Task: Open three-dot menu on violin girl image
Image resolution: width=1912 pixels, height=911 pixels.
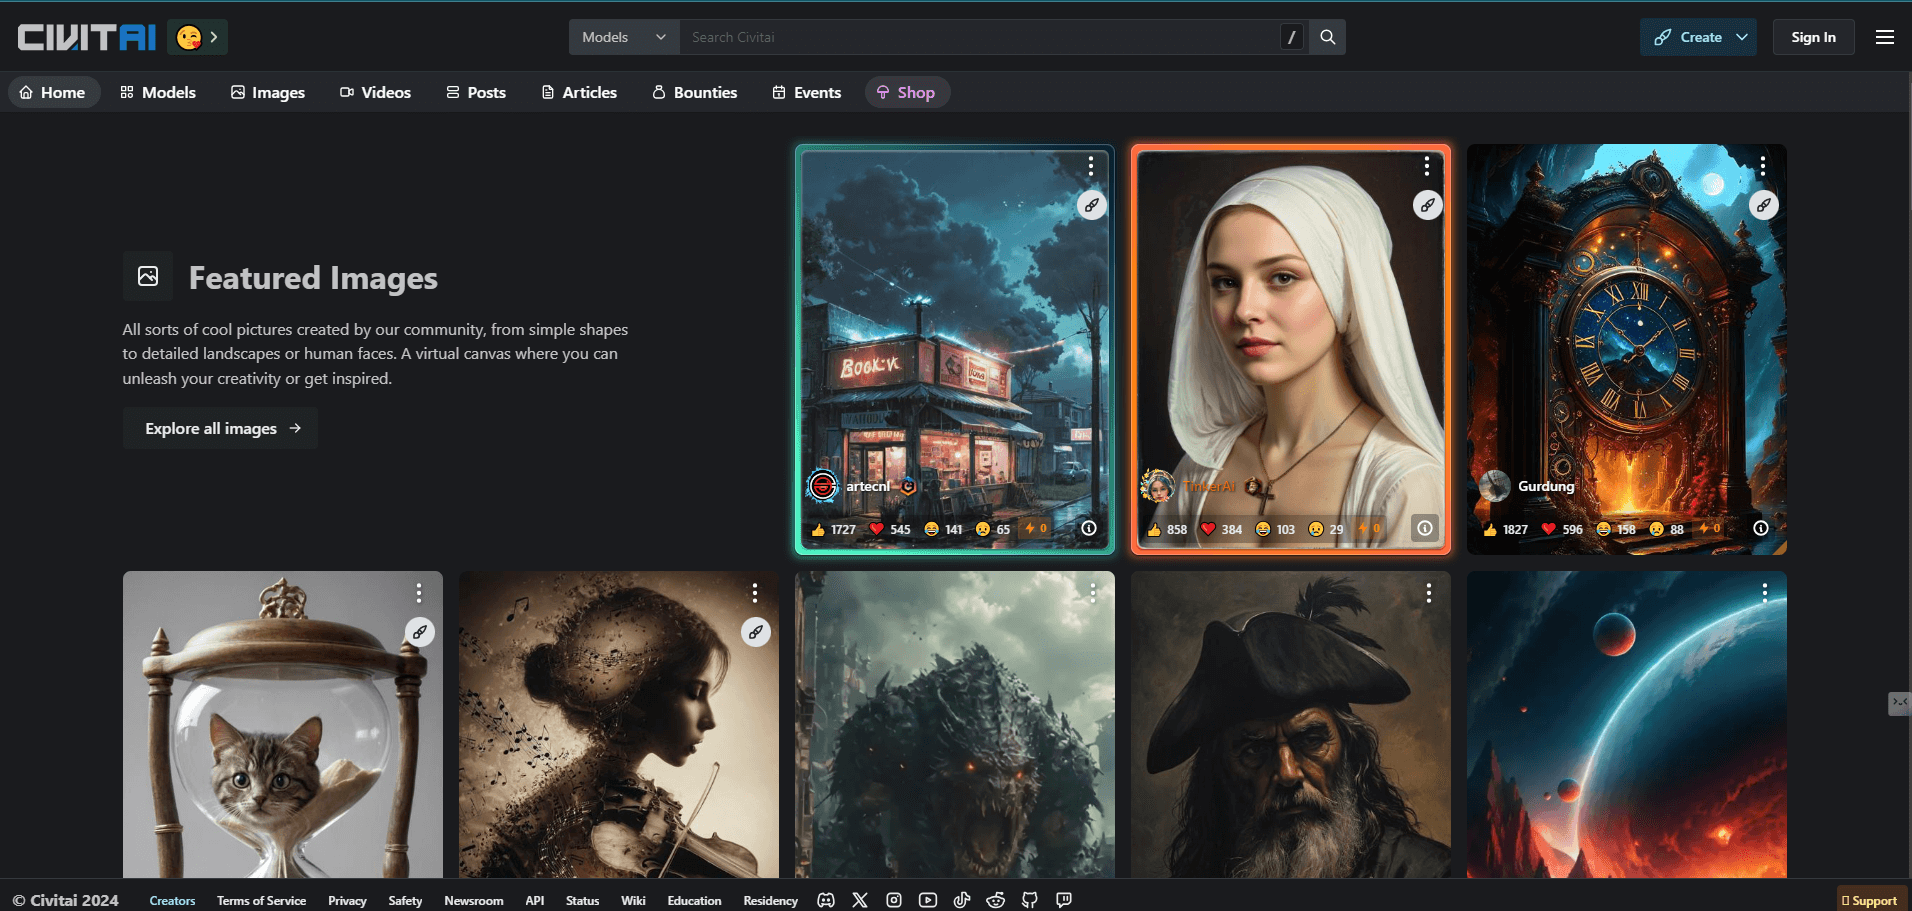Action: click(x=755, y=592)
